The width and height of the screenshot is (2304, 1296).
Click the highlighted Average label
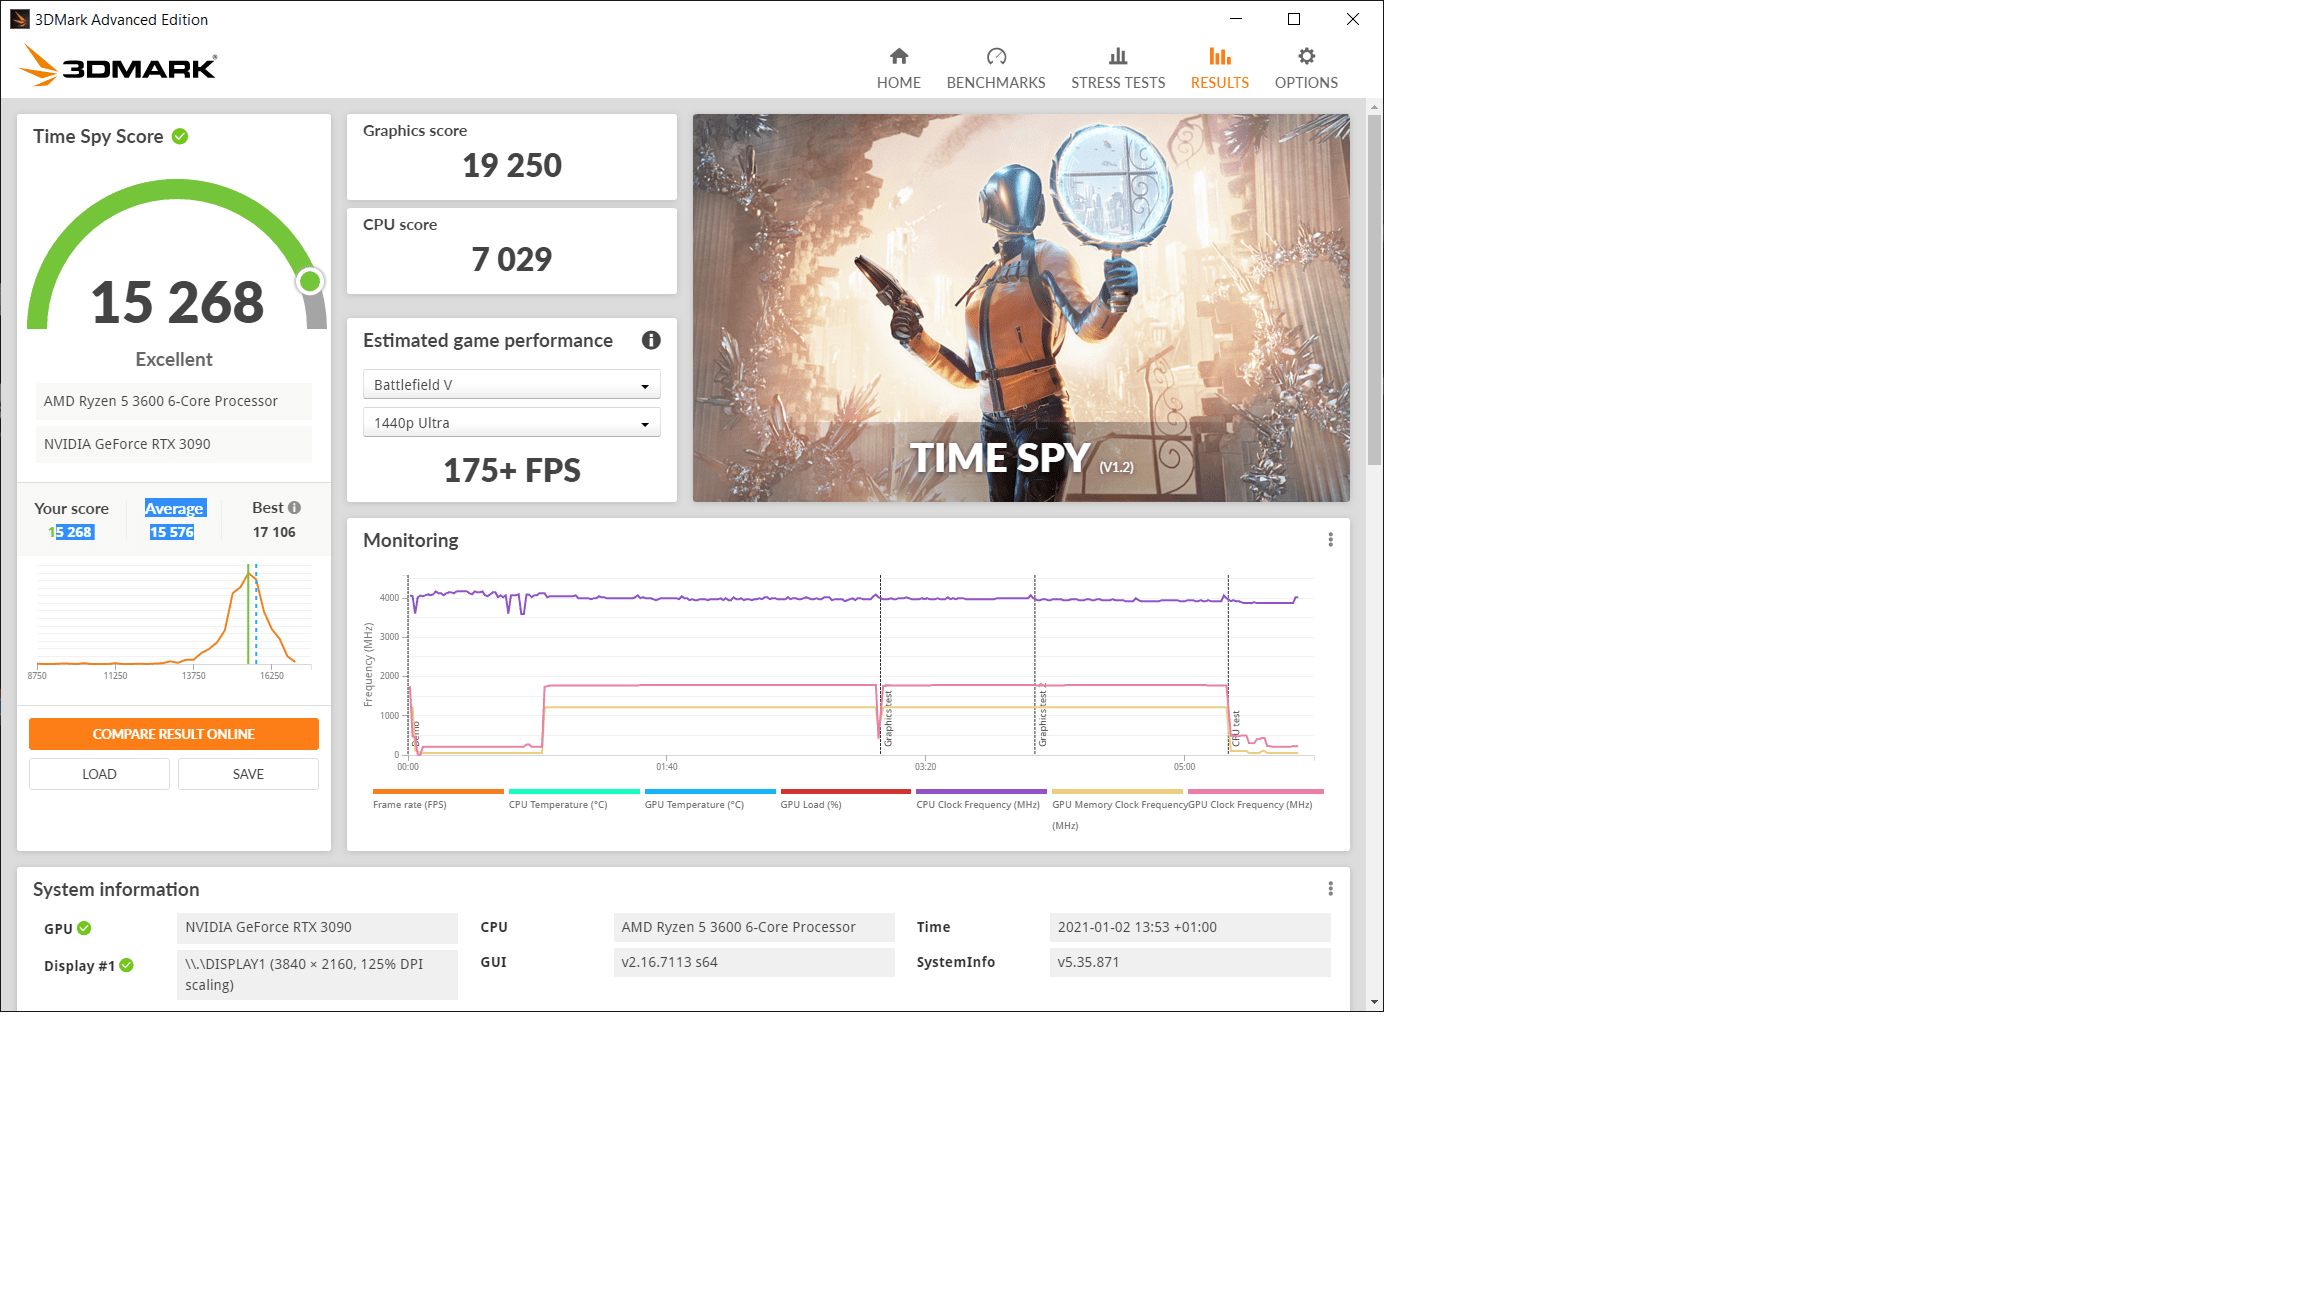[175, 508]
